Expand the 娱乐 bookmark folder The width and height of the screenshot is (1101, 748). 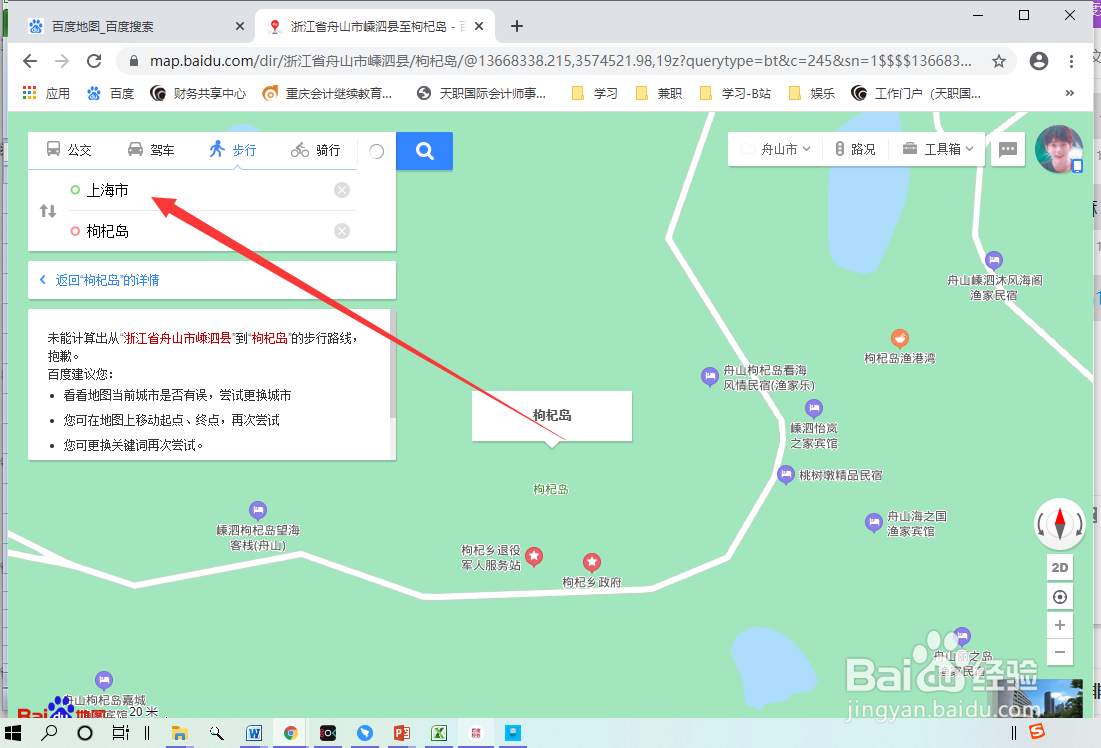pyautogui.click(x=812, y=93)
